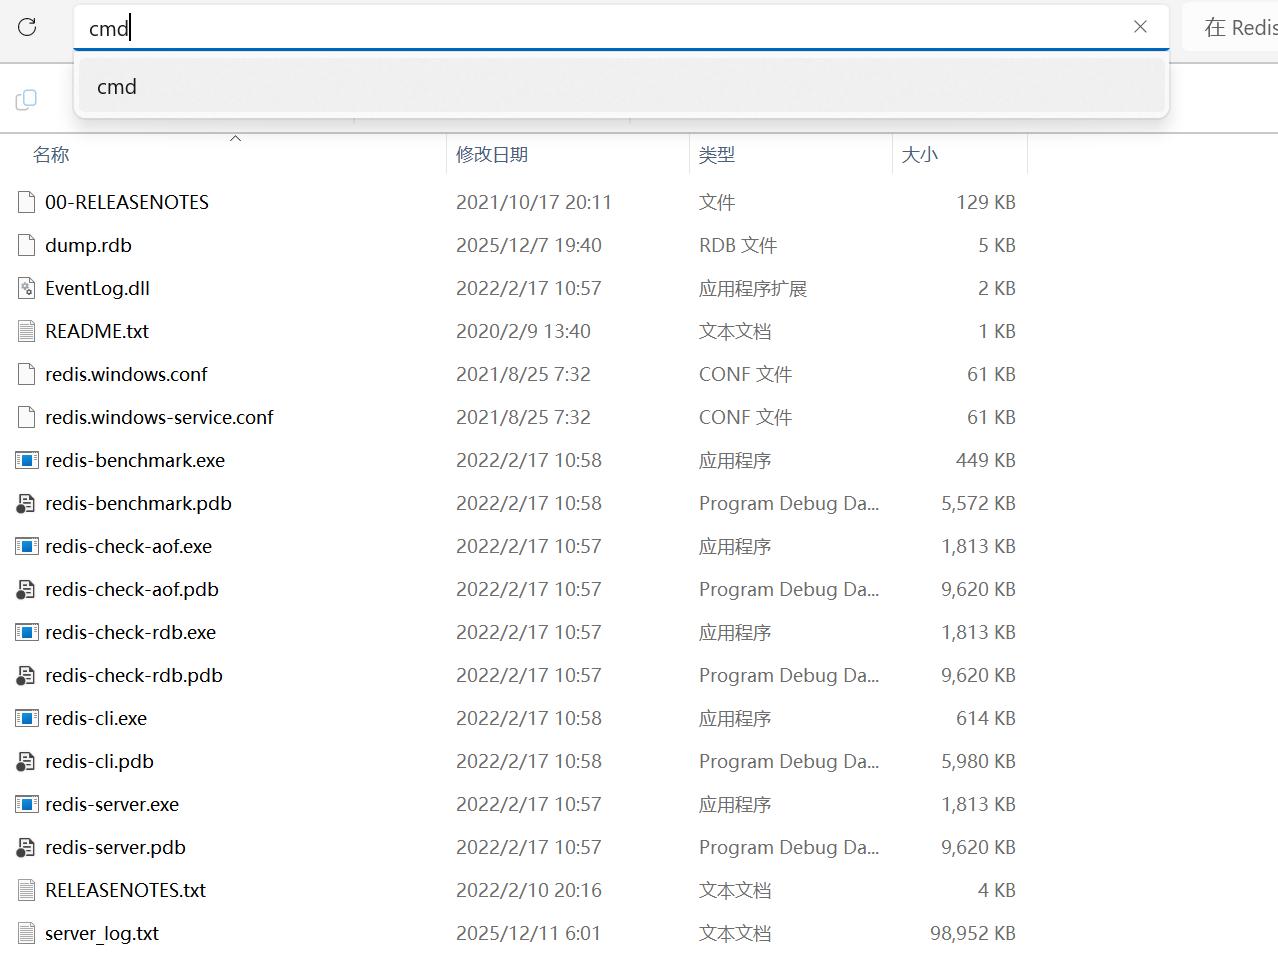Viewport: 1278px width, 954px height.
Task: Toggle sort direction arrow above 名称
Action: click(236, 138)
